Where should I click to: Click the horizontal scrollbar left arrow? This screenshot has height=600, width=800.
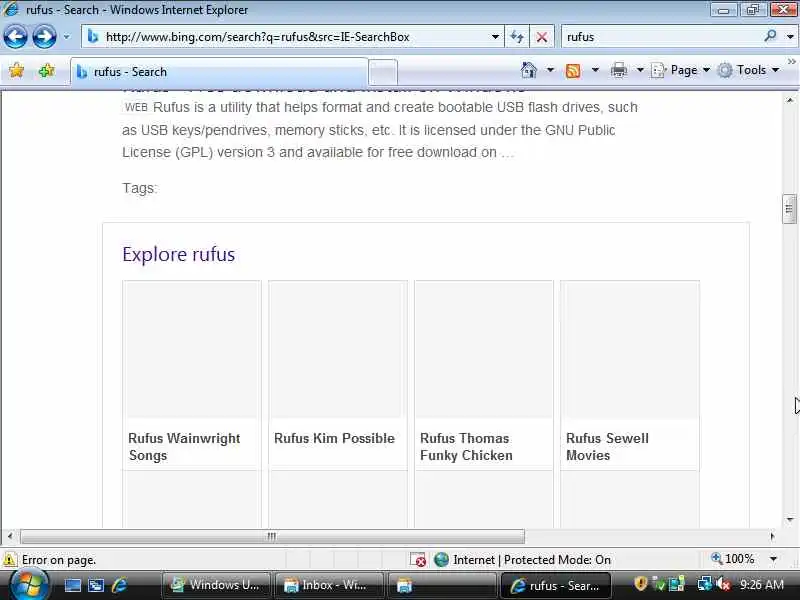10,536
